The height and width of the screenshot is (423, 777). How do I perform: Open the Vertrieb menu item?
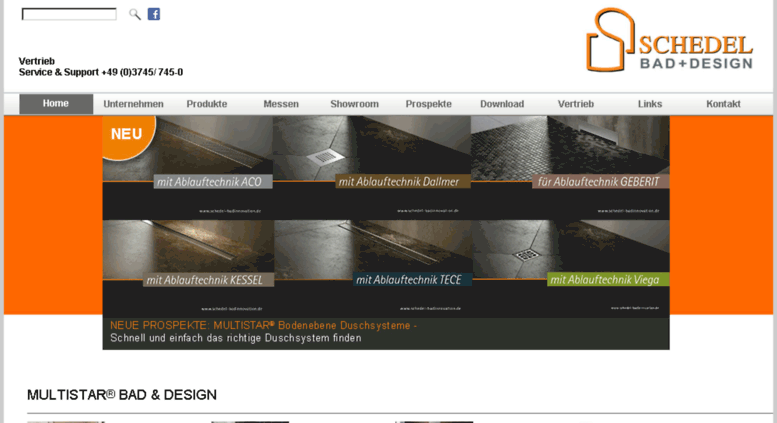point(576,104)
